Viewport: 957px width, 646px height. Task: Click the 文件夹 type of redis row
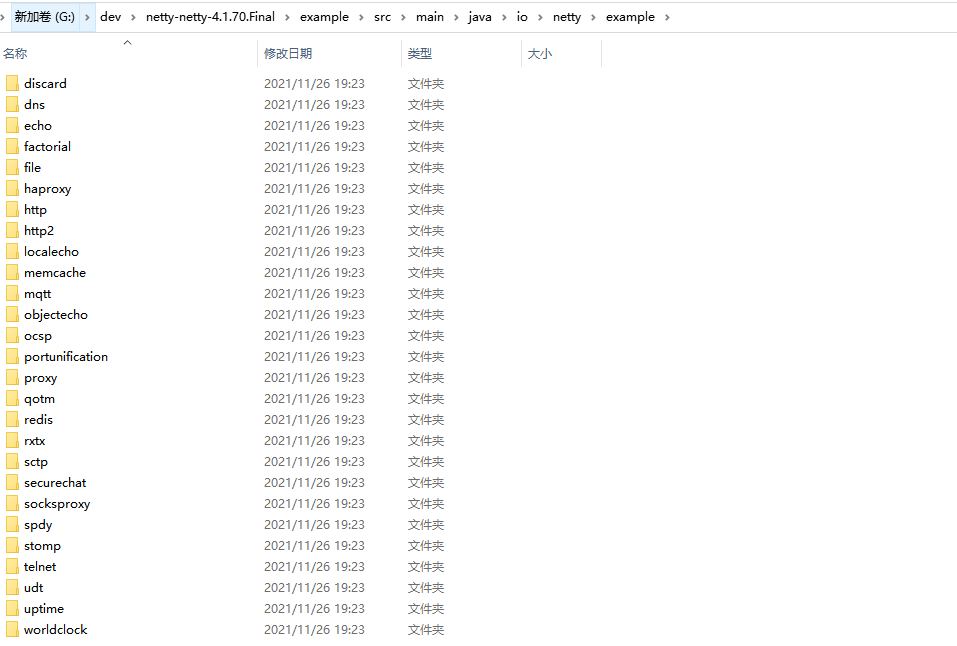tap(426, 419)
